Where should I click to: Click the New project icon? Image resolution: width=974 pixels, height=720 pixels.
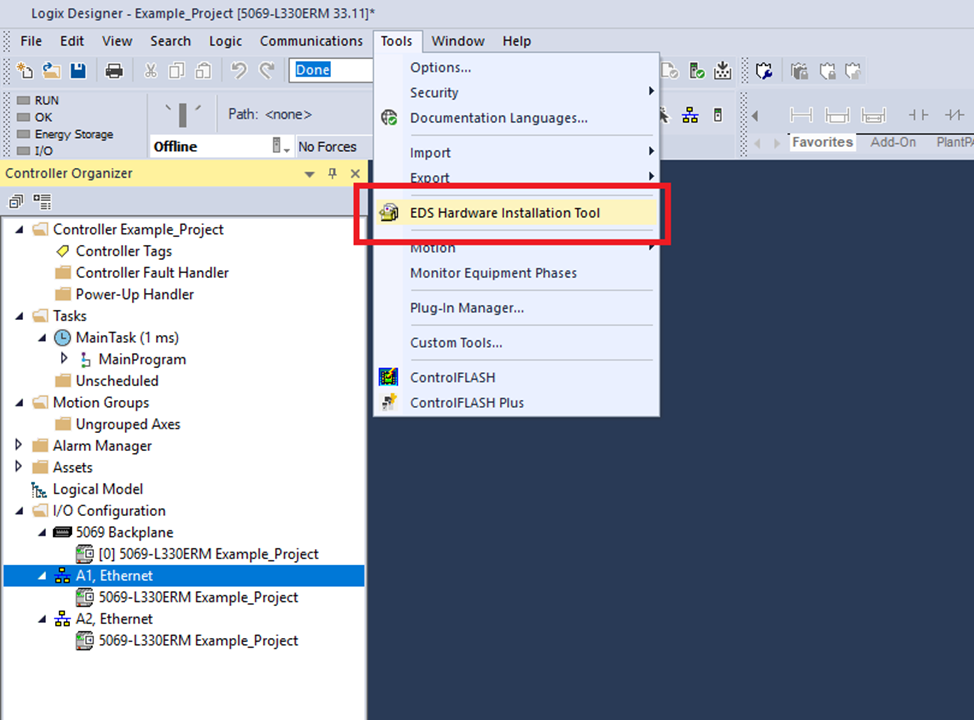(25, 71)
